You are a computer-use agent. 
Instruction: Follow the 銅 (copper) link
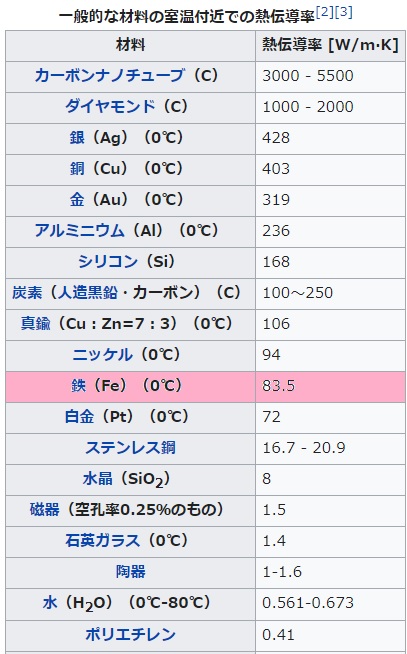[77, 169]
